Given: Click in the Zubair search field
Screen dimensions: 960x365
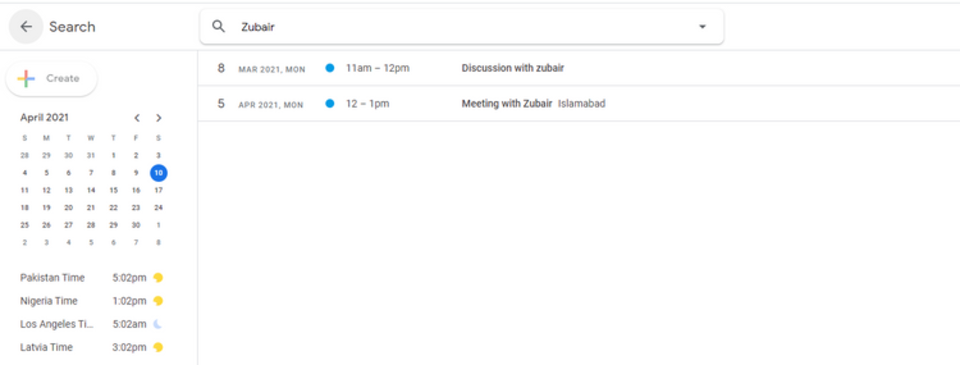Looking at the screenshot, I should tap(462, 27).
